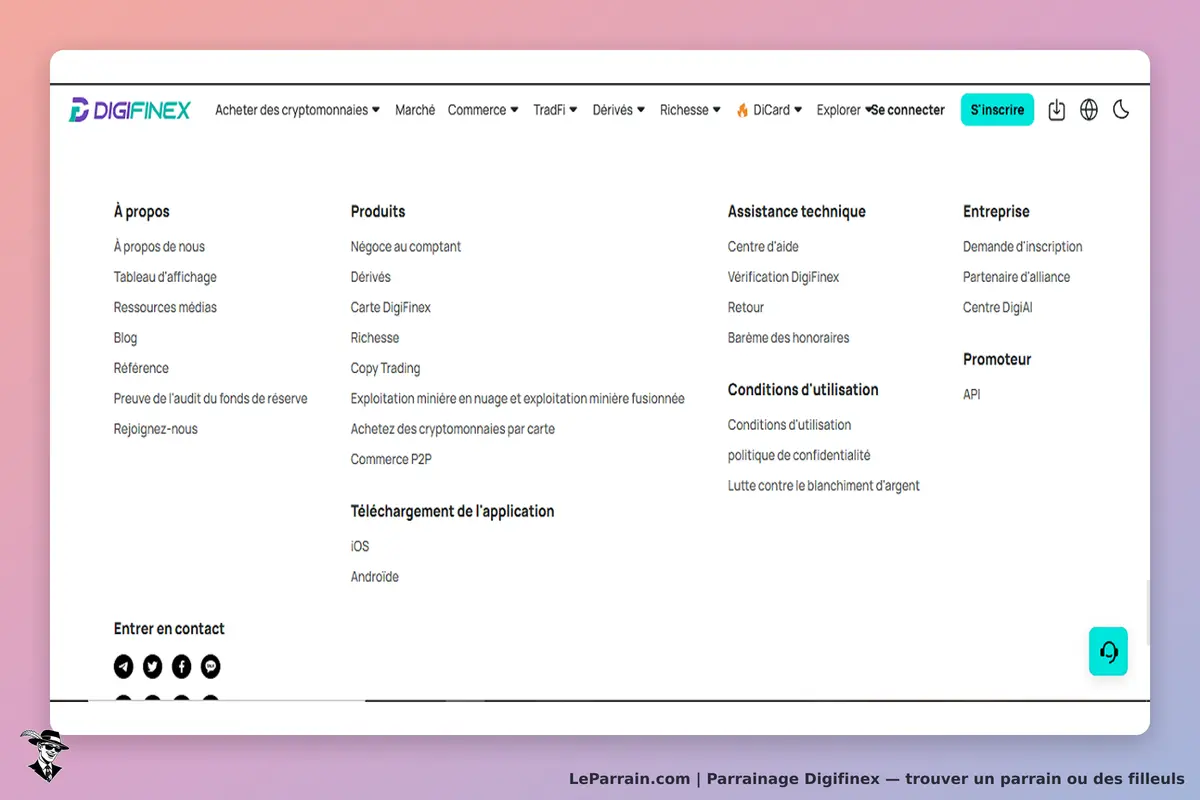1200x800 pixels.
Task: Click Se connecter
Action: click(908, 110)
